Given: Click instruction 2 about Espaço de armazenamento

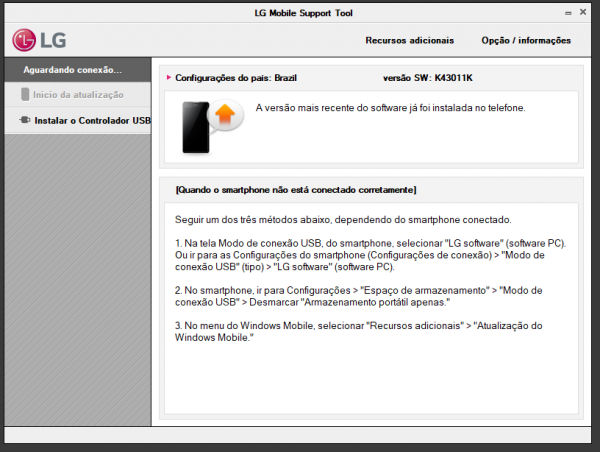Looking at the screenshot, I should [x=359, y=296].
